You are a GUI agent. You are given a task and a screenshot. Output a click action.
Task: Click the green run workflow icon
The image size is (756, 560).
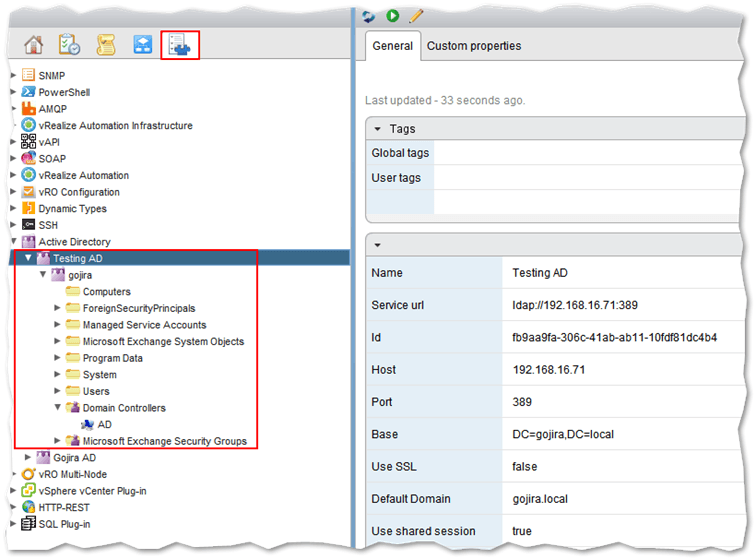click(393, 16)
